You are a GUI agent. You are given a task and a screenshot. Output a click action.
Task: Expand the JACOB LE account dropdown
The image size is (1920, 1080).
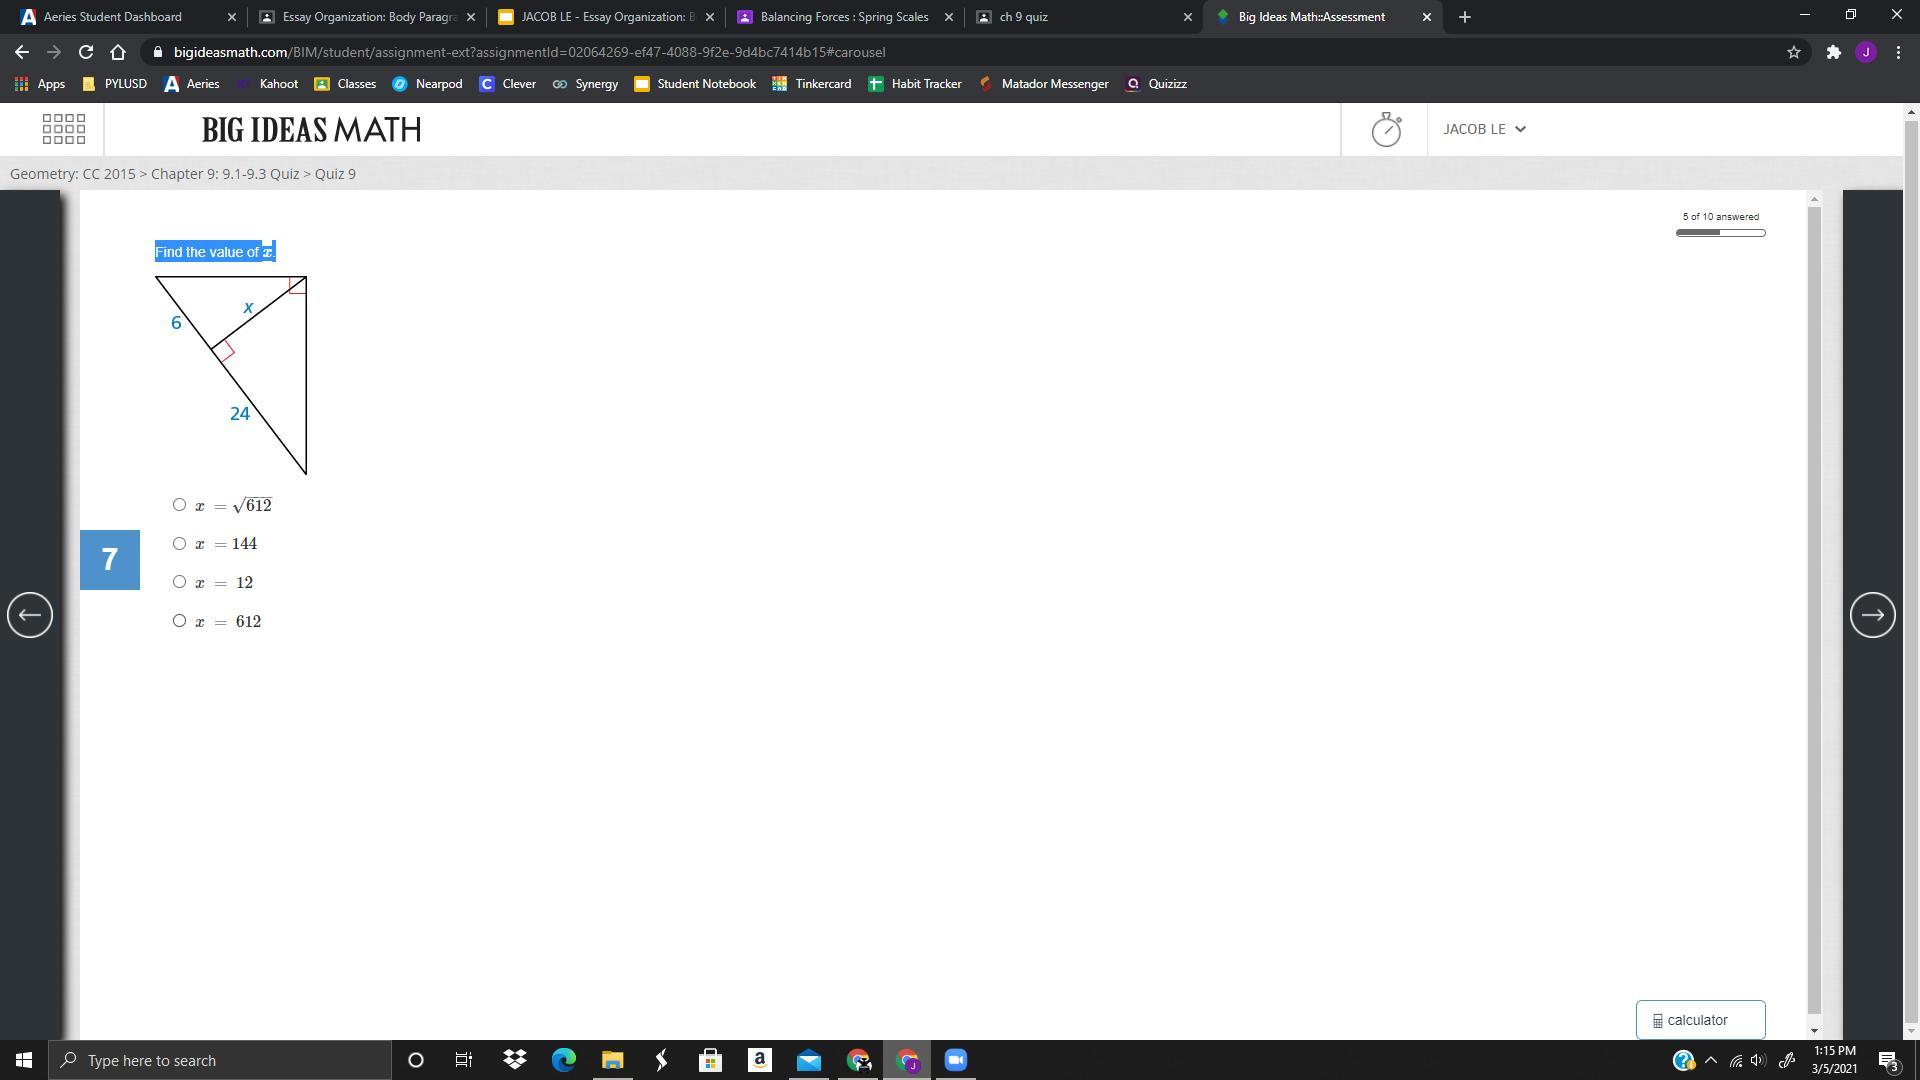coord(1484,129)
